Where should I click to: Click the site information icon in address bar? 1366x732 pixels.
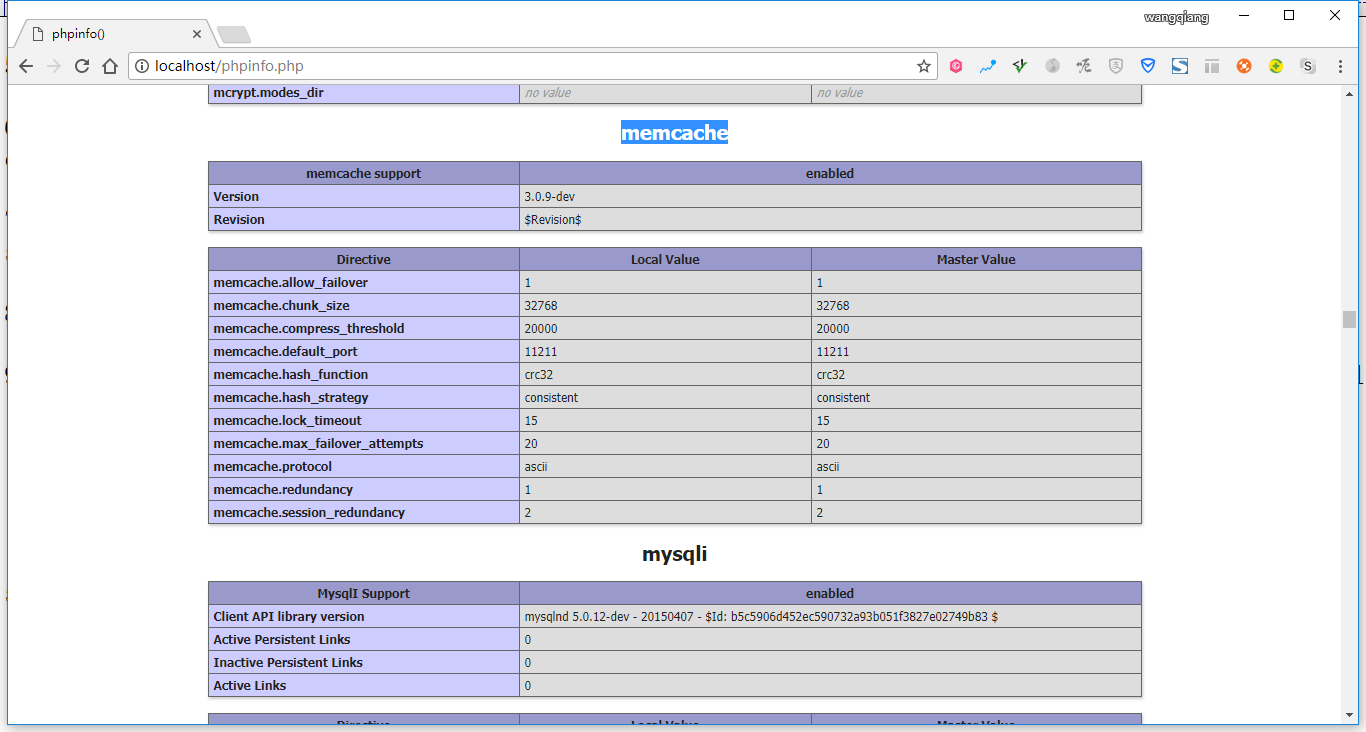point(142,66)
